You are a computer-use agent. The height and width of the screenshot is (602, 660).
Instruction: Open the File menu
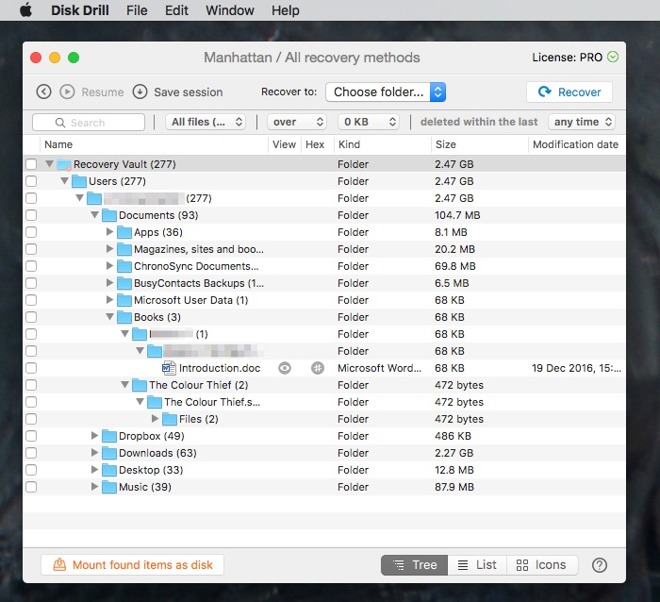[137, 10]
